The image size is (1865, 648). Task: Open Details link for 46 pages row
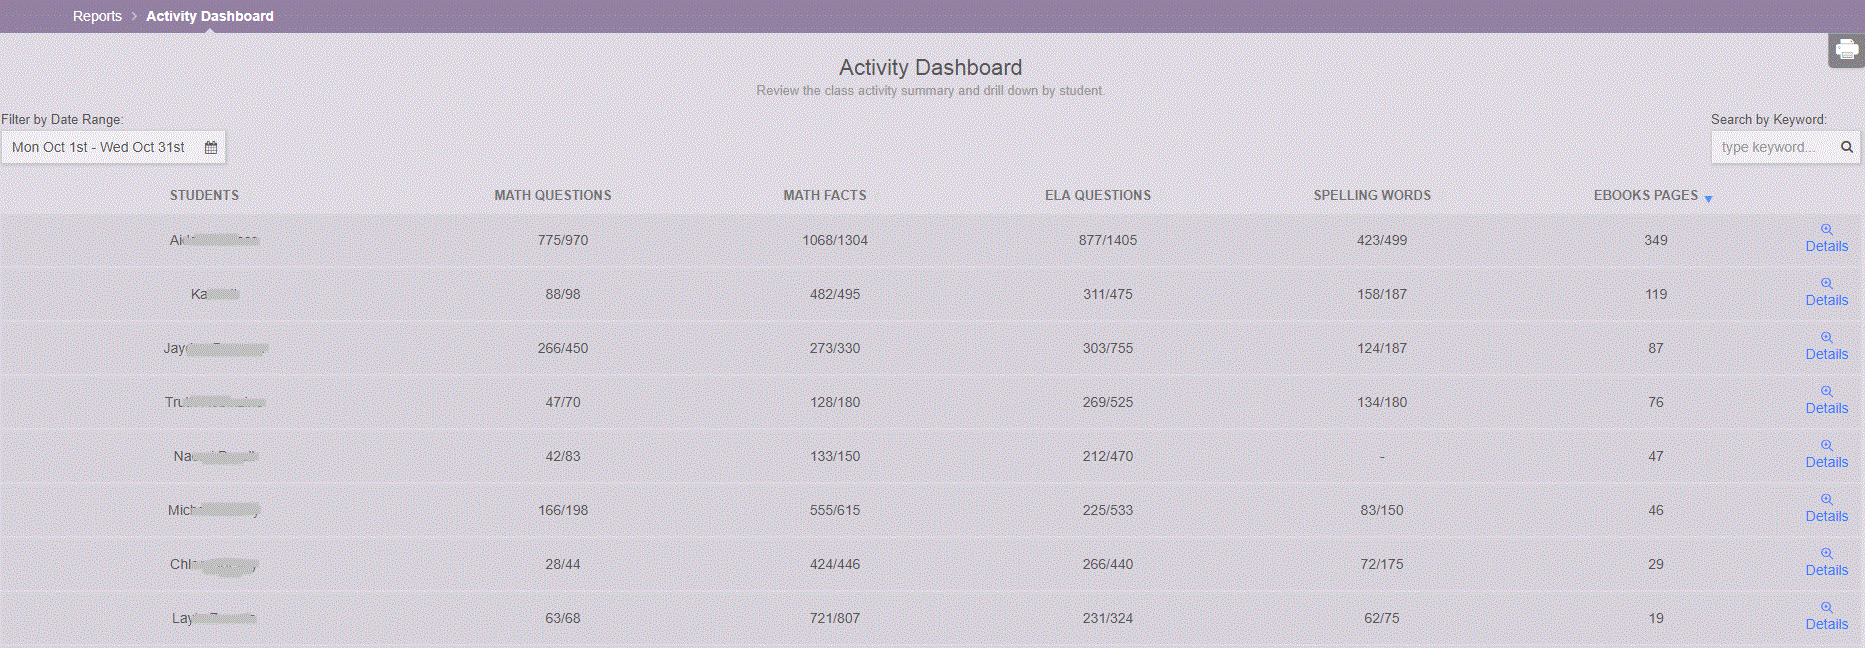pos(1826,516)
